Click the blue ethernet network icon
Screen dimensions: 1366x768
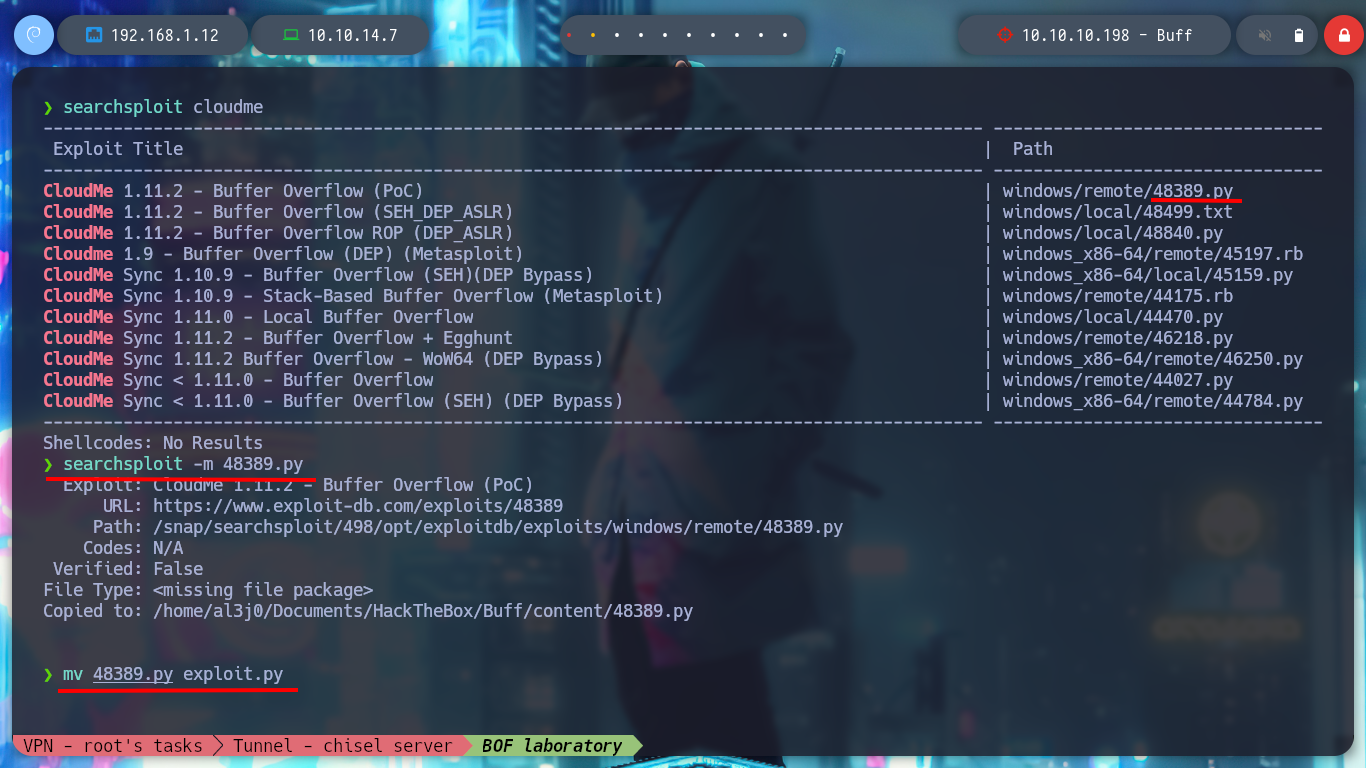pos(94,35)
